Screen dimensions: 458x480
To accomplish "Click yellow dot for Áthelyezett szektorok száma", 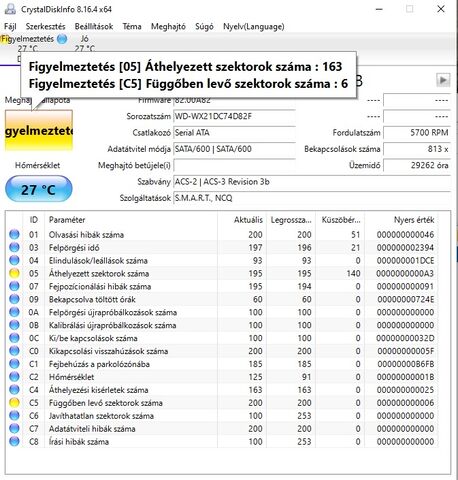I will [x=14, y=274].
